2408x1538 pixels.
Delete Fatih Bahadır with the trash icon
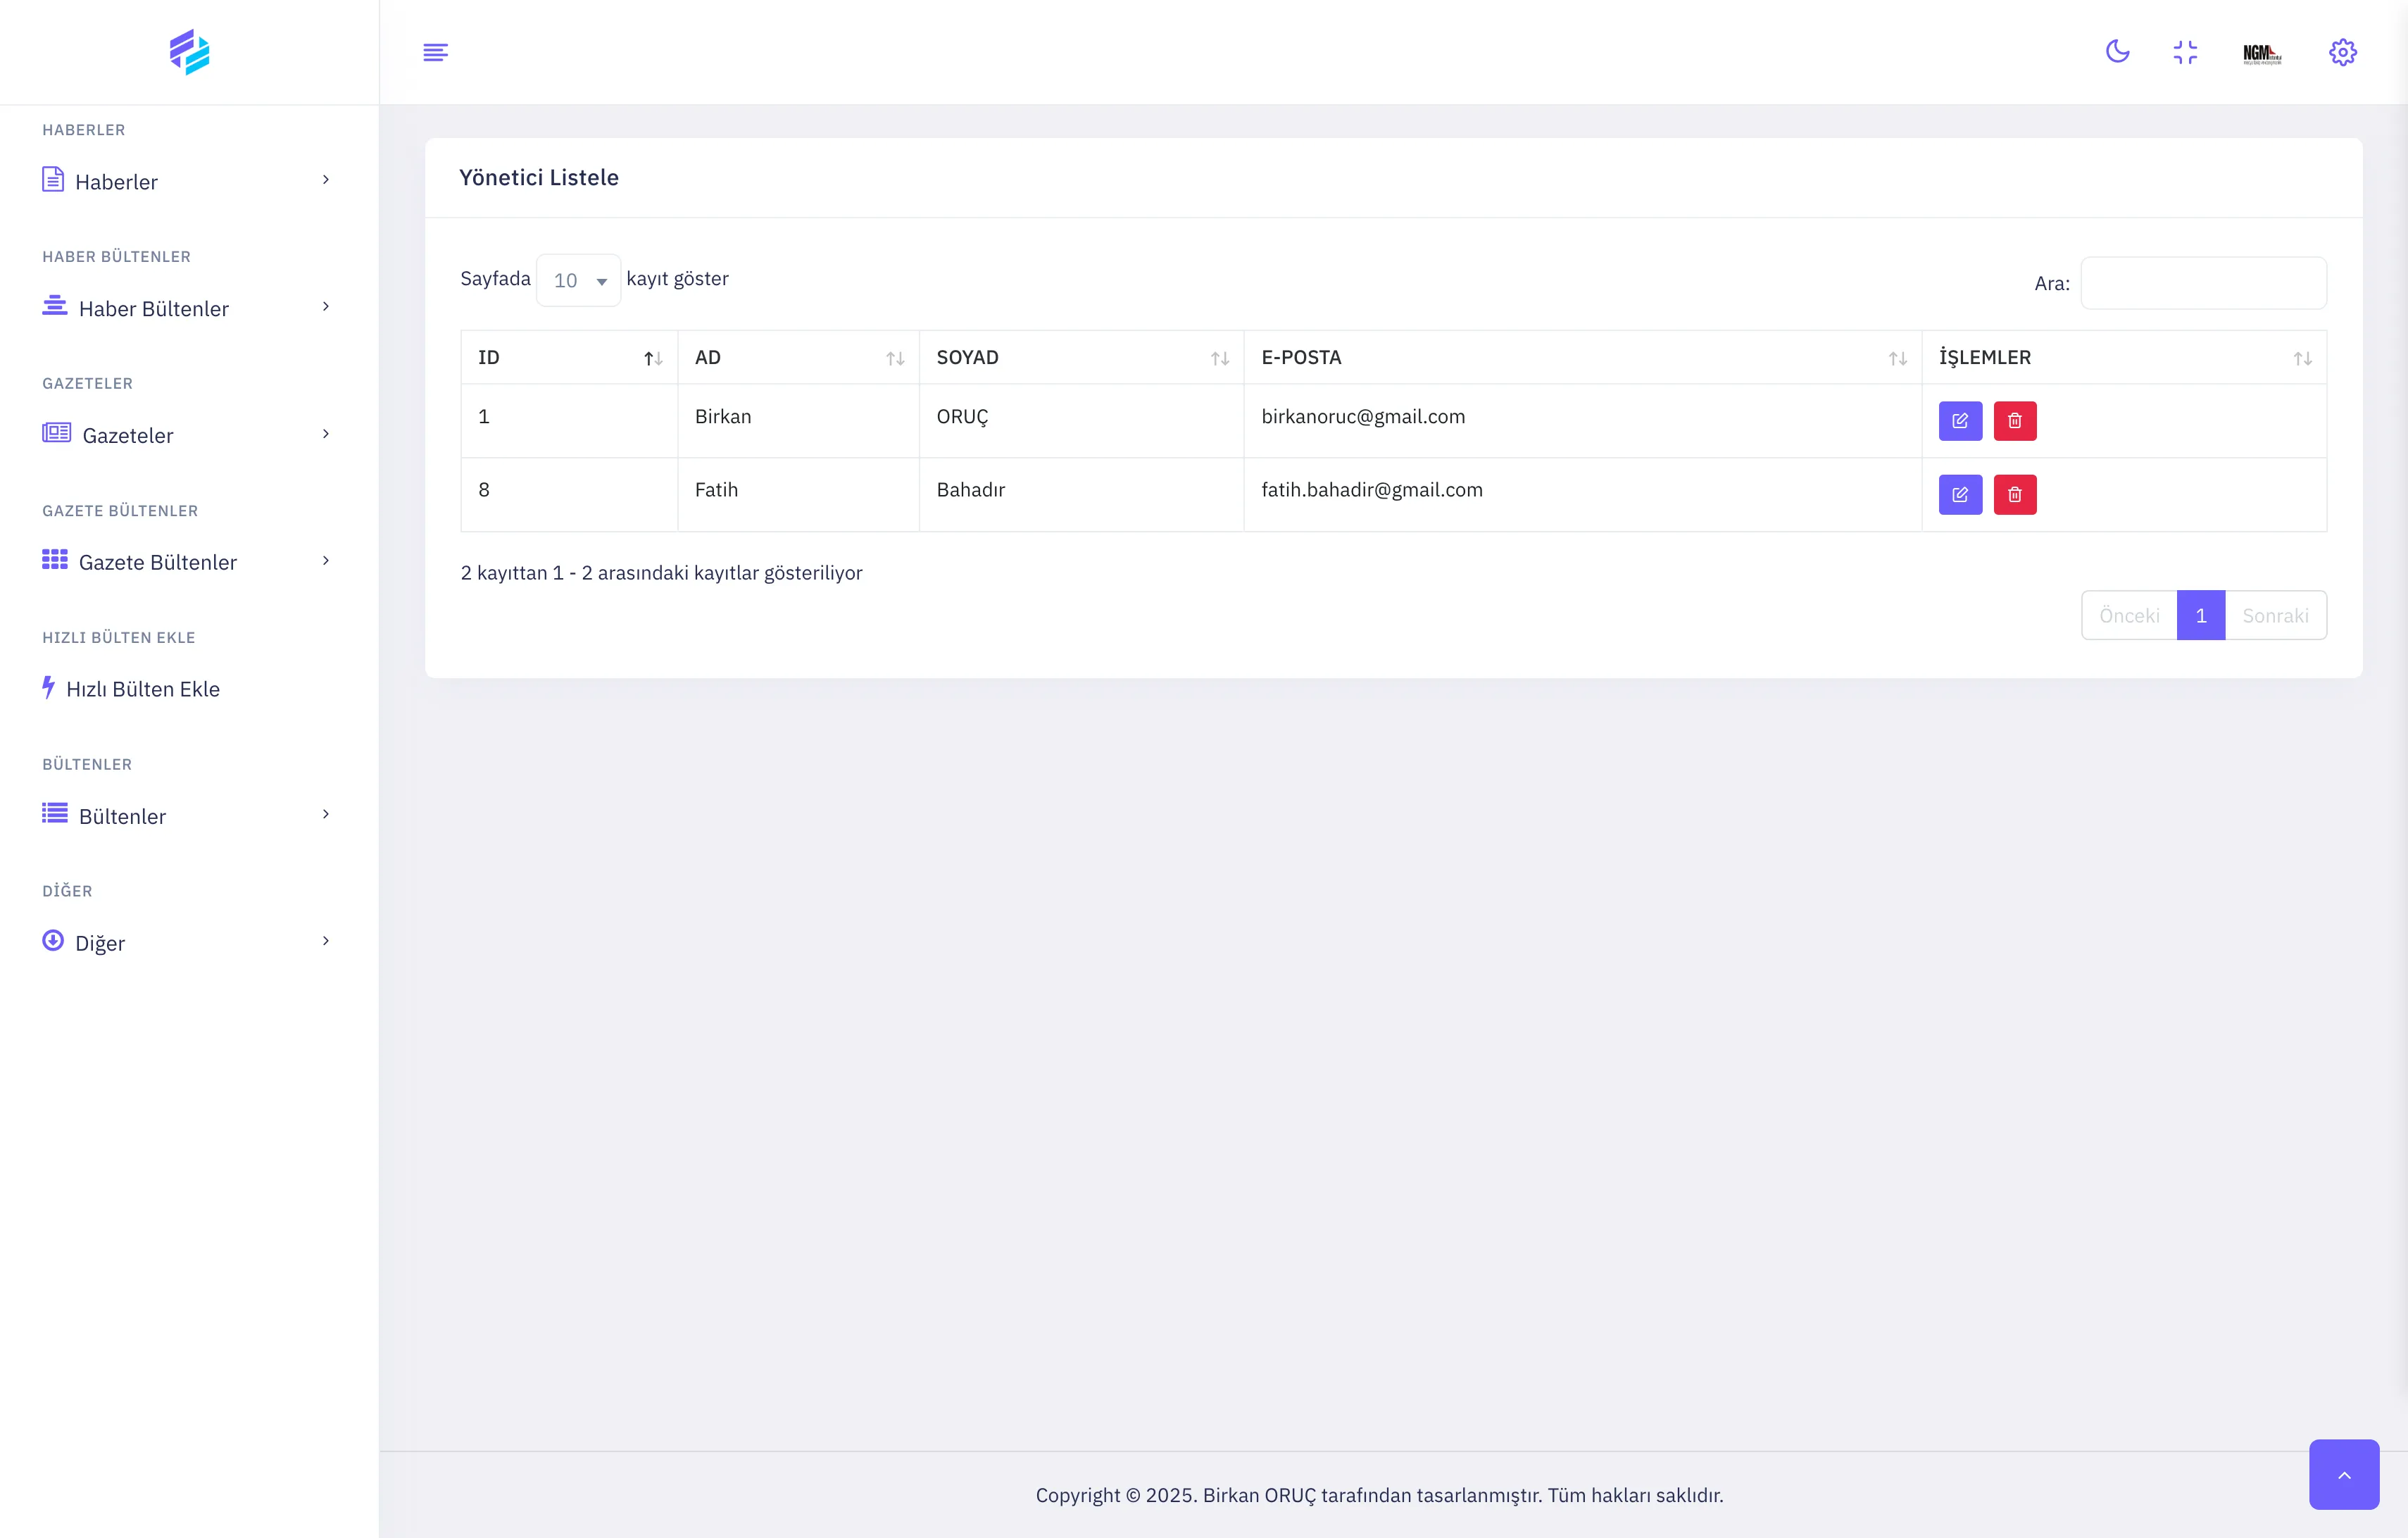pos(2014,494)
